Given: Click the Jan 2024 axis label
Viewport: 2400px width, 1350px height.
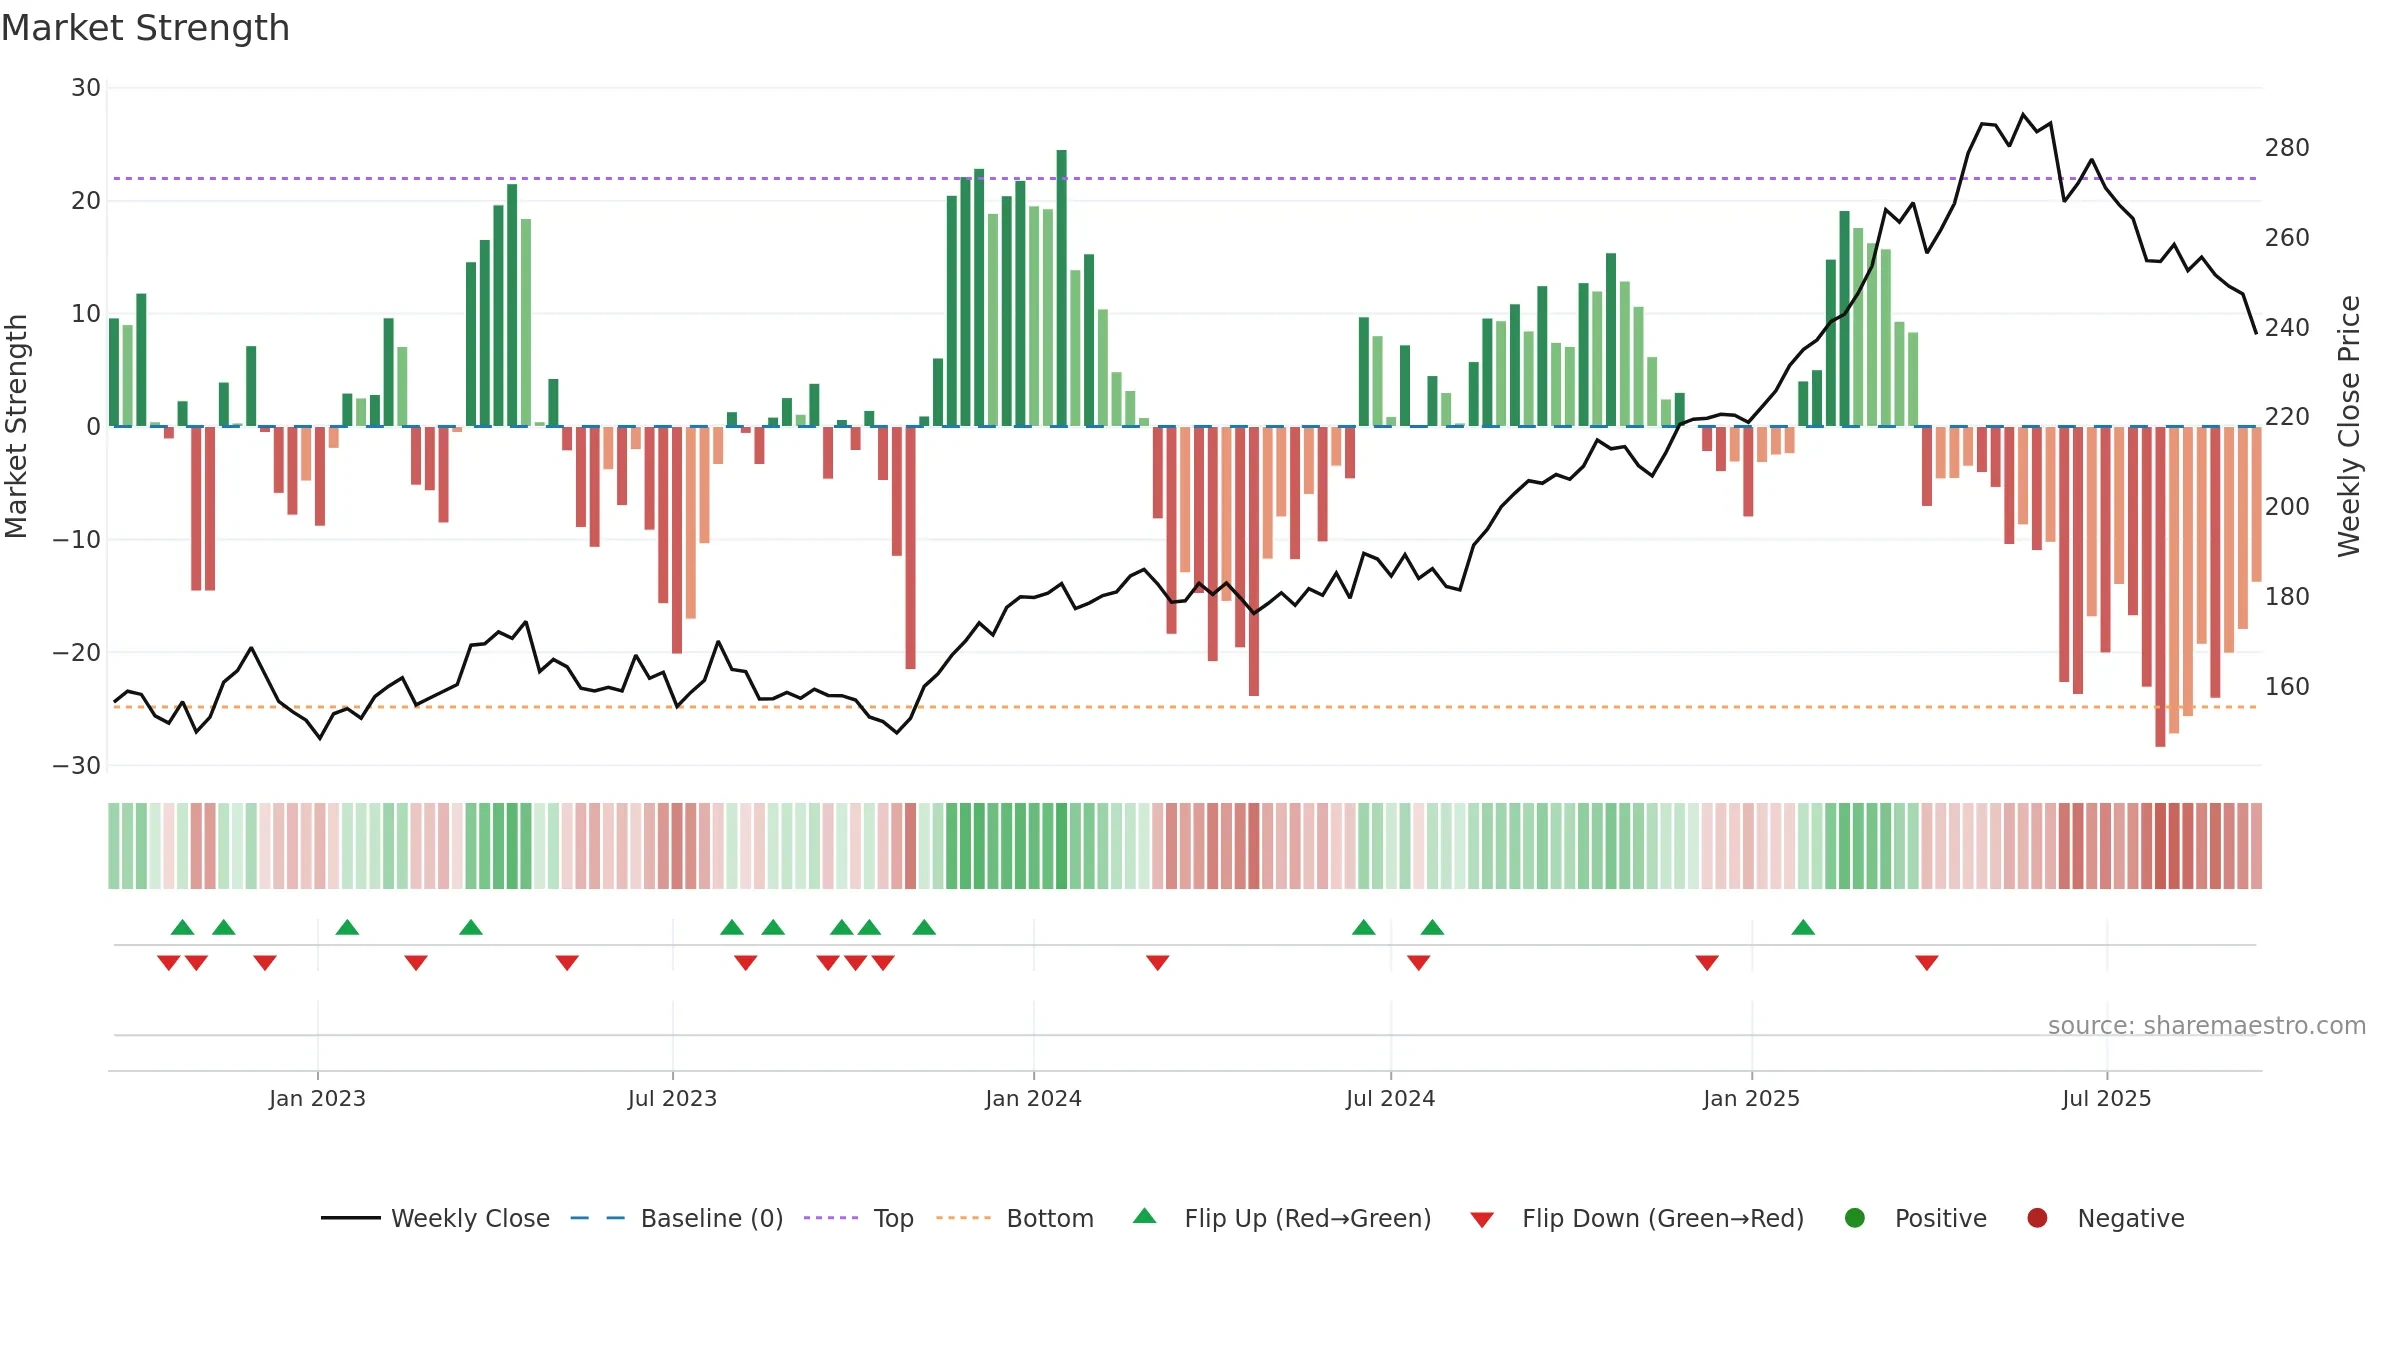Looking at the screenshot, I should click(1033, 1098).
